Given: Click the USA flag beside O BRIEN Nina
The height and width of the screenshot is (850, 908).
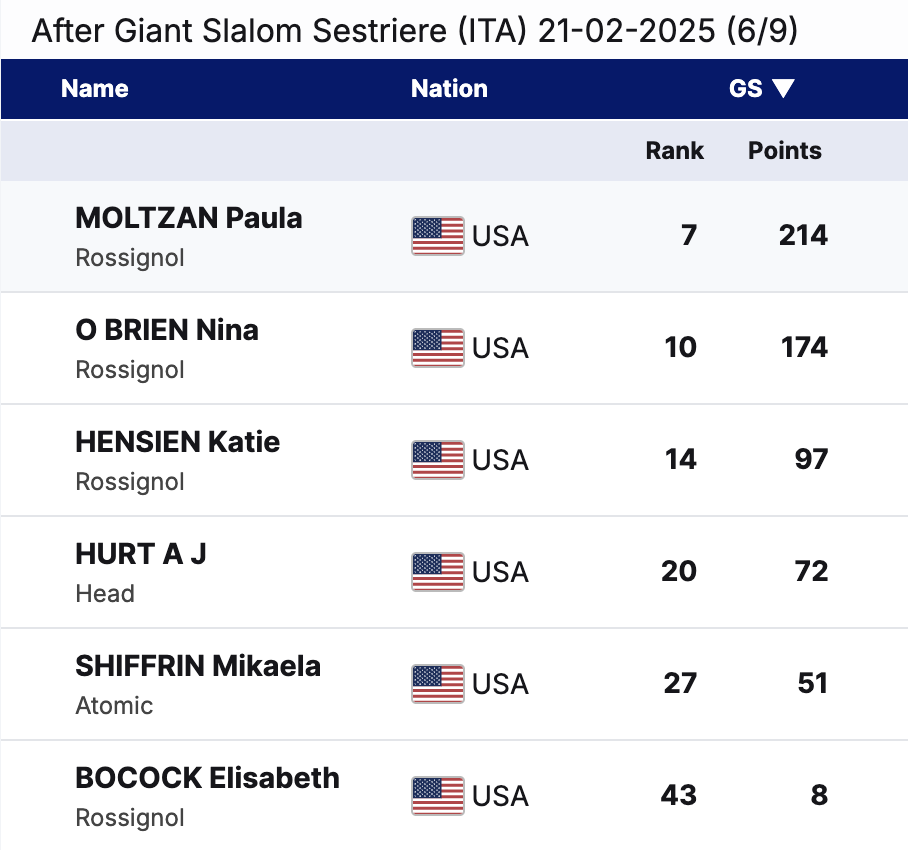Looking at the screenshot, I should coord(437,348).
